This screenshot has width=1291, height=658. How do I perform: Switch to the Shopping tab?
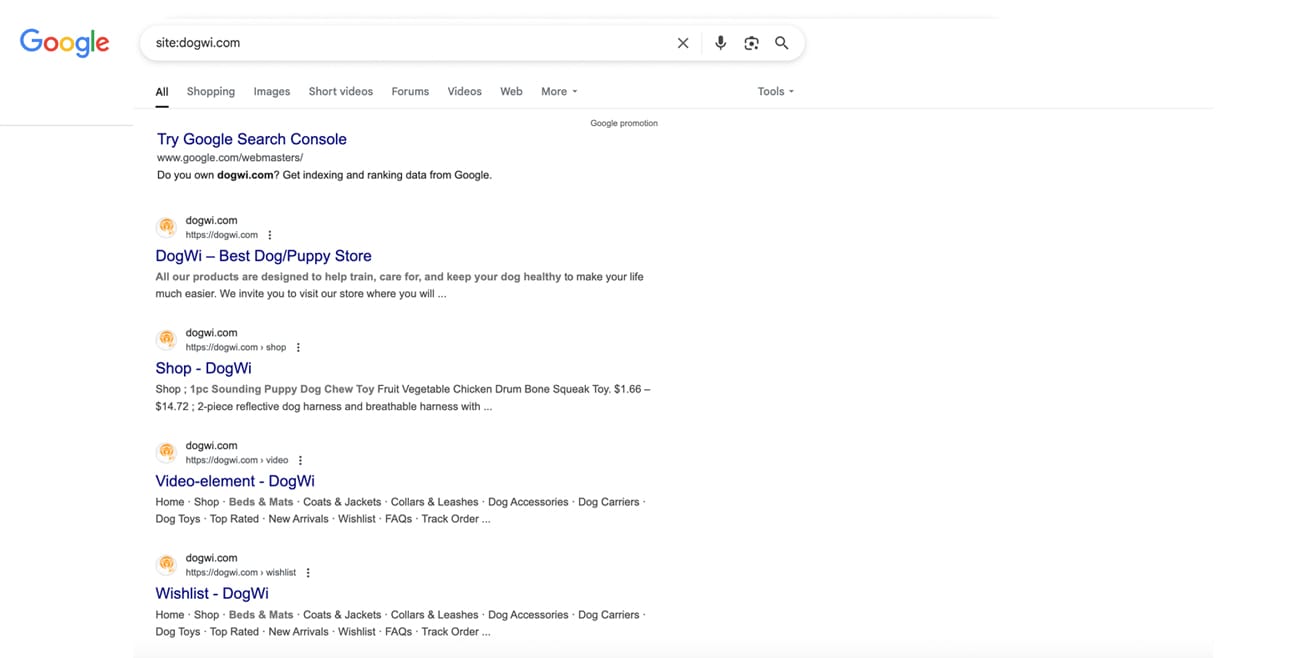tap(211, 91)
